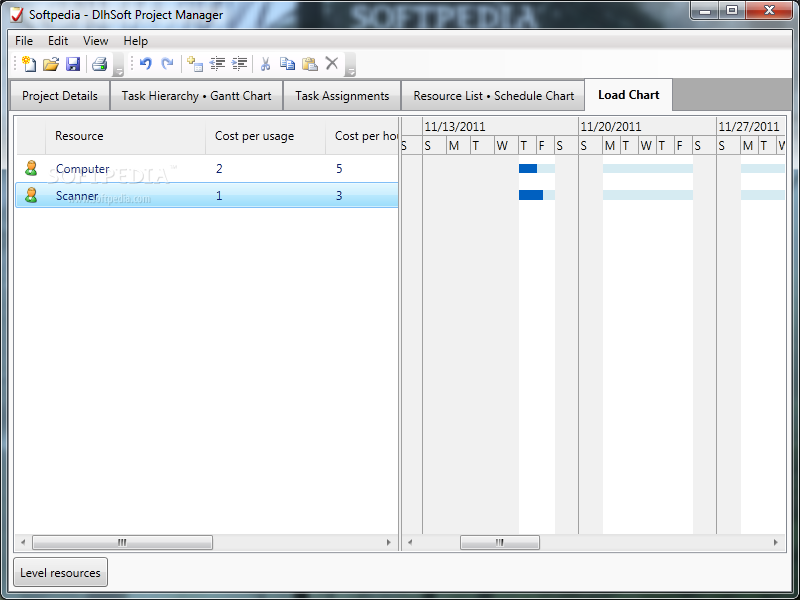Open the Help menu
Screen dimensions: 800x600
click(x=135, y=41)
